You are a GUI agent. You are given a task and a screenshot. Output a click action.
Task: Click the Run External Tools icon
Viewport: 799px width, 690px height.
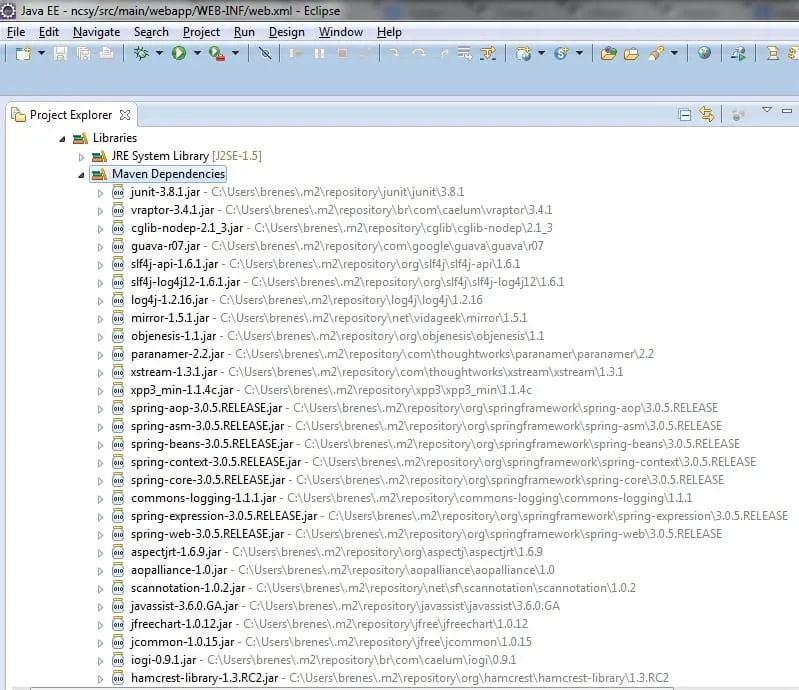coord(217,53)
